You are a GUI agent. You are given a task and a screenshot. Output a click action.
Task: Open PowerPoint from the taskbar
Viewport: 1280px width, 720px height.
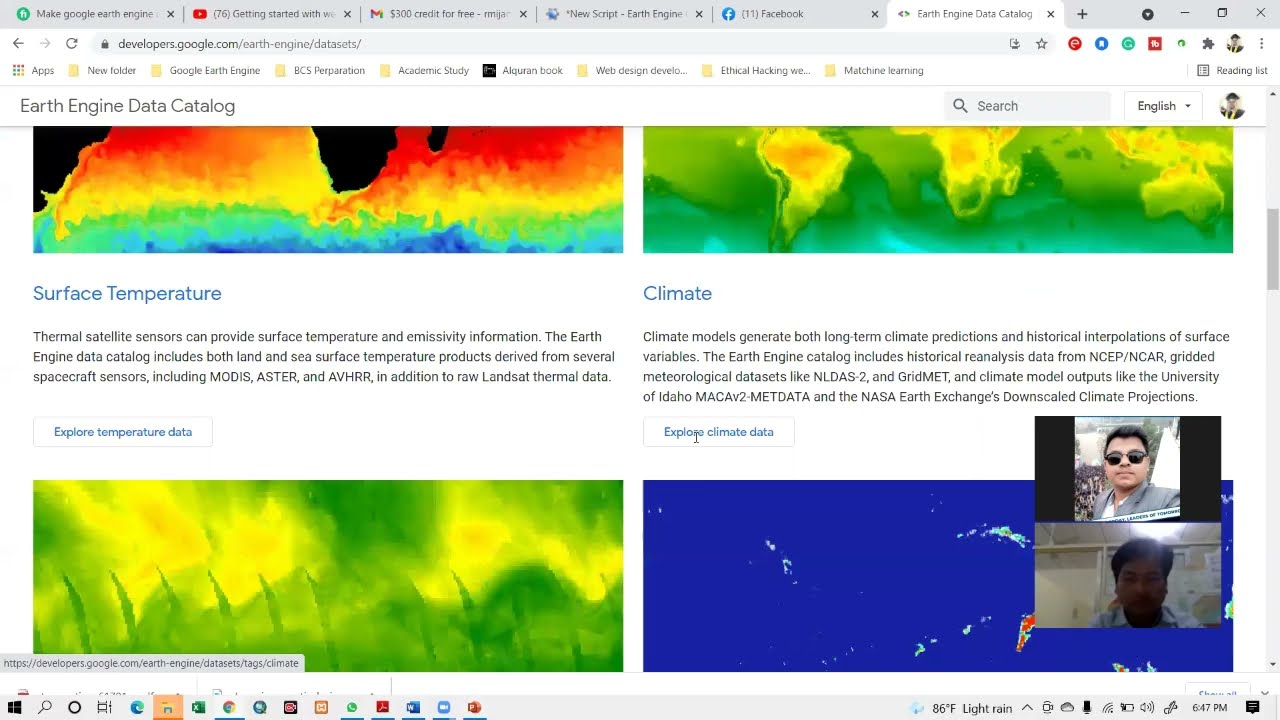[x=474, y=707]
